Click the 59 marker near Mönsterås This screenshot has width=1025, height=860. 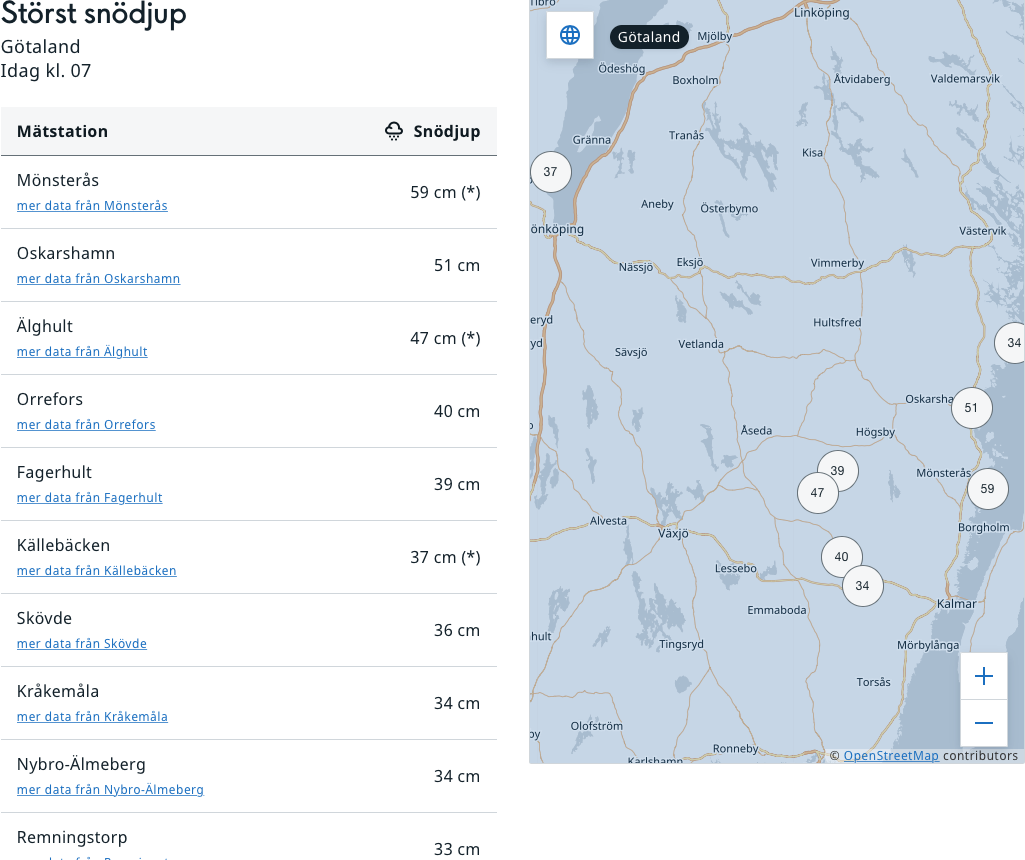pos(987,489)
